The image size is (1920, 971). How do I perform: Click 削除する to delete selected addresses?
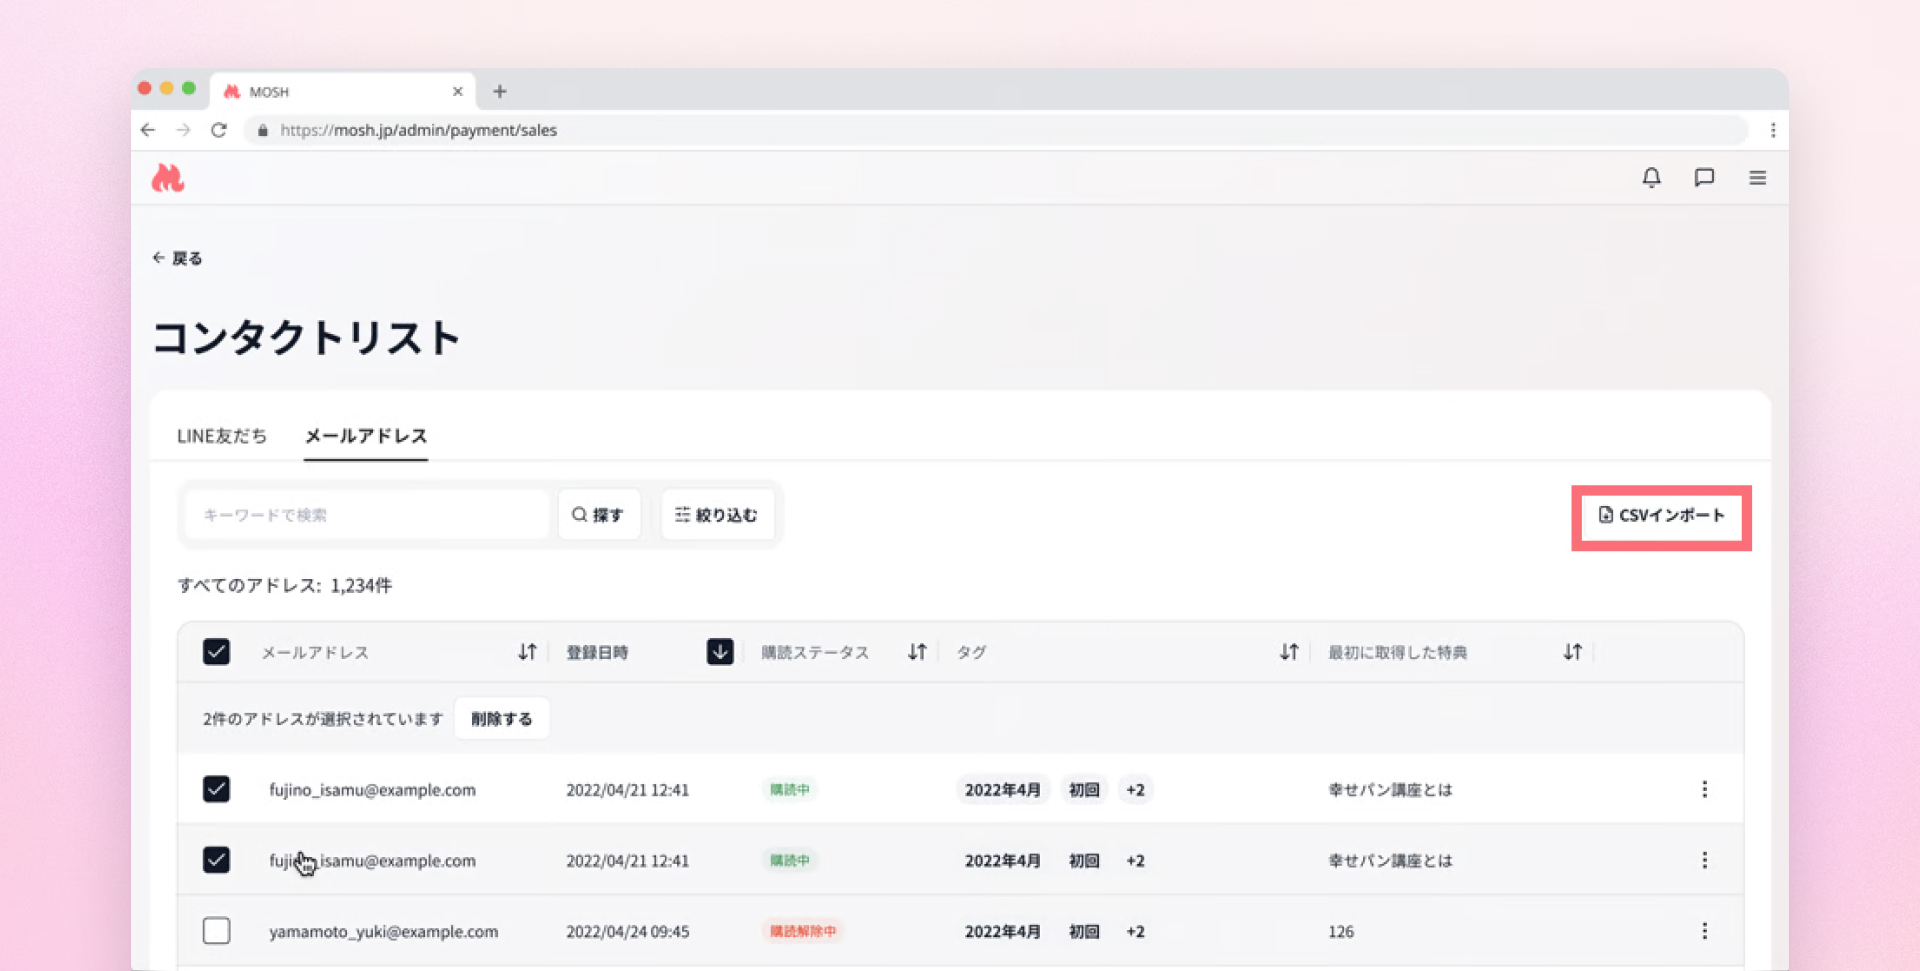tap(501, 719)
